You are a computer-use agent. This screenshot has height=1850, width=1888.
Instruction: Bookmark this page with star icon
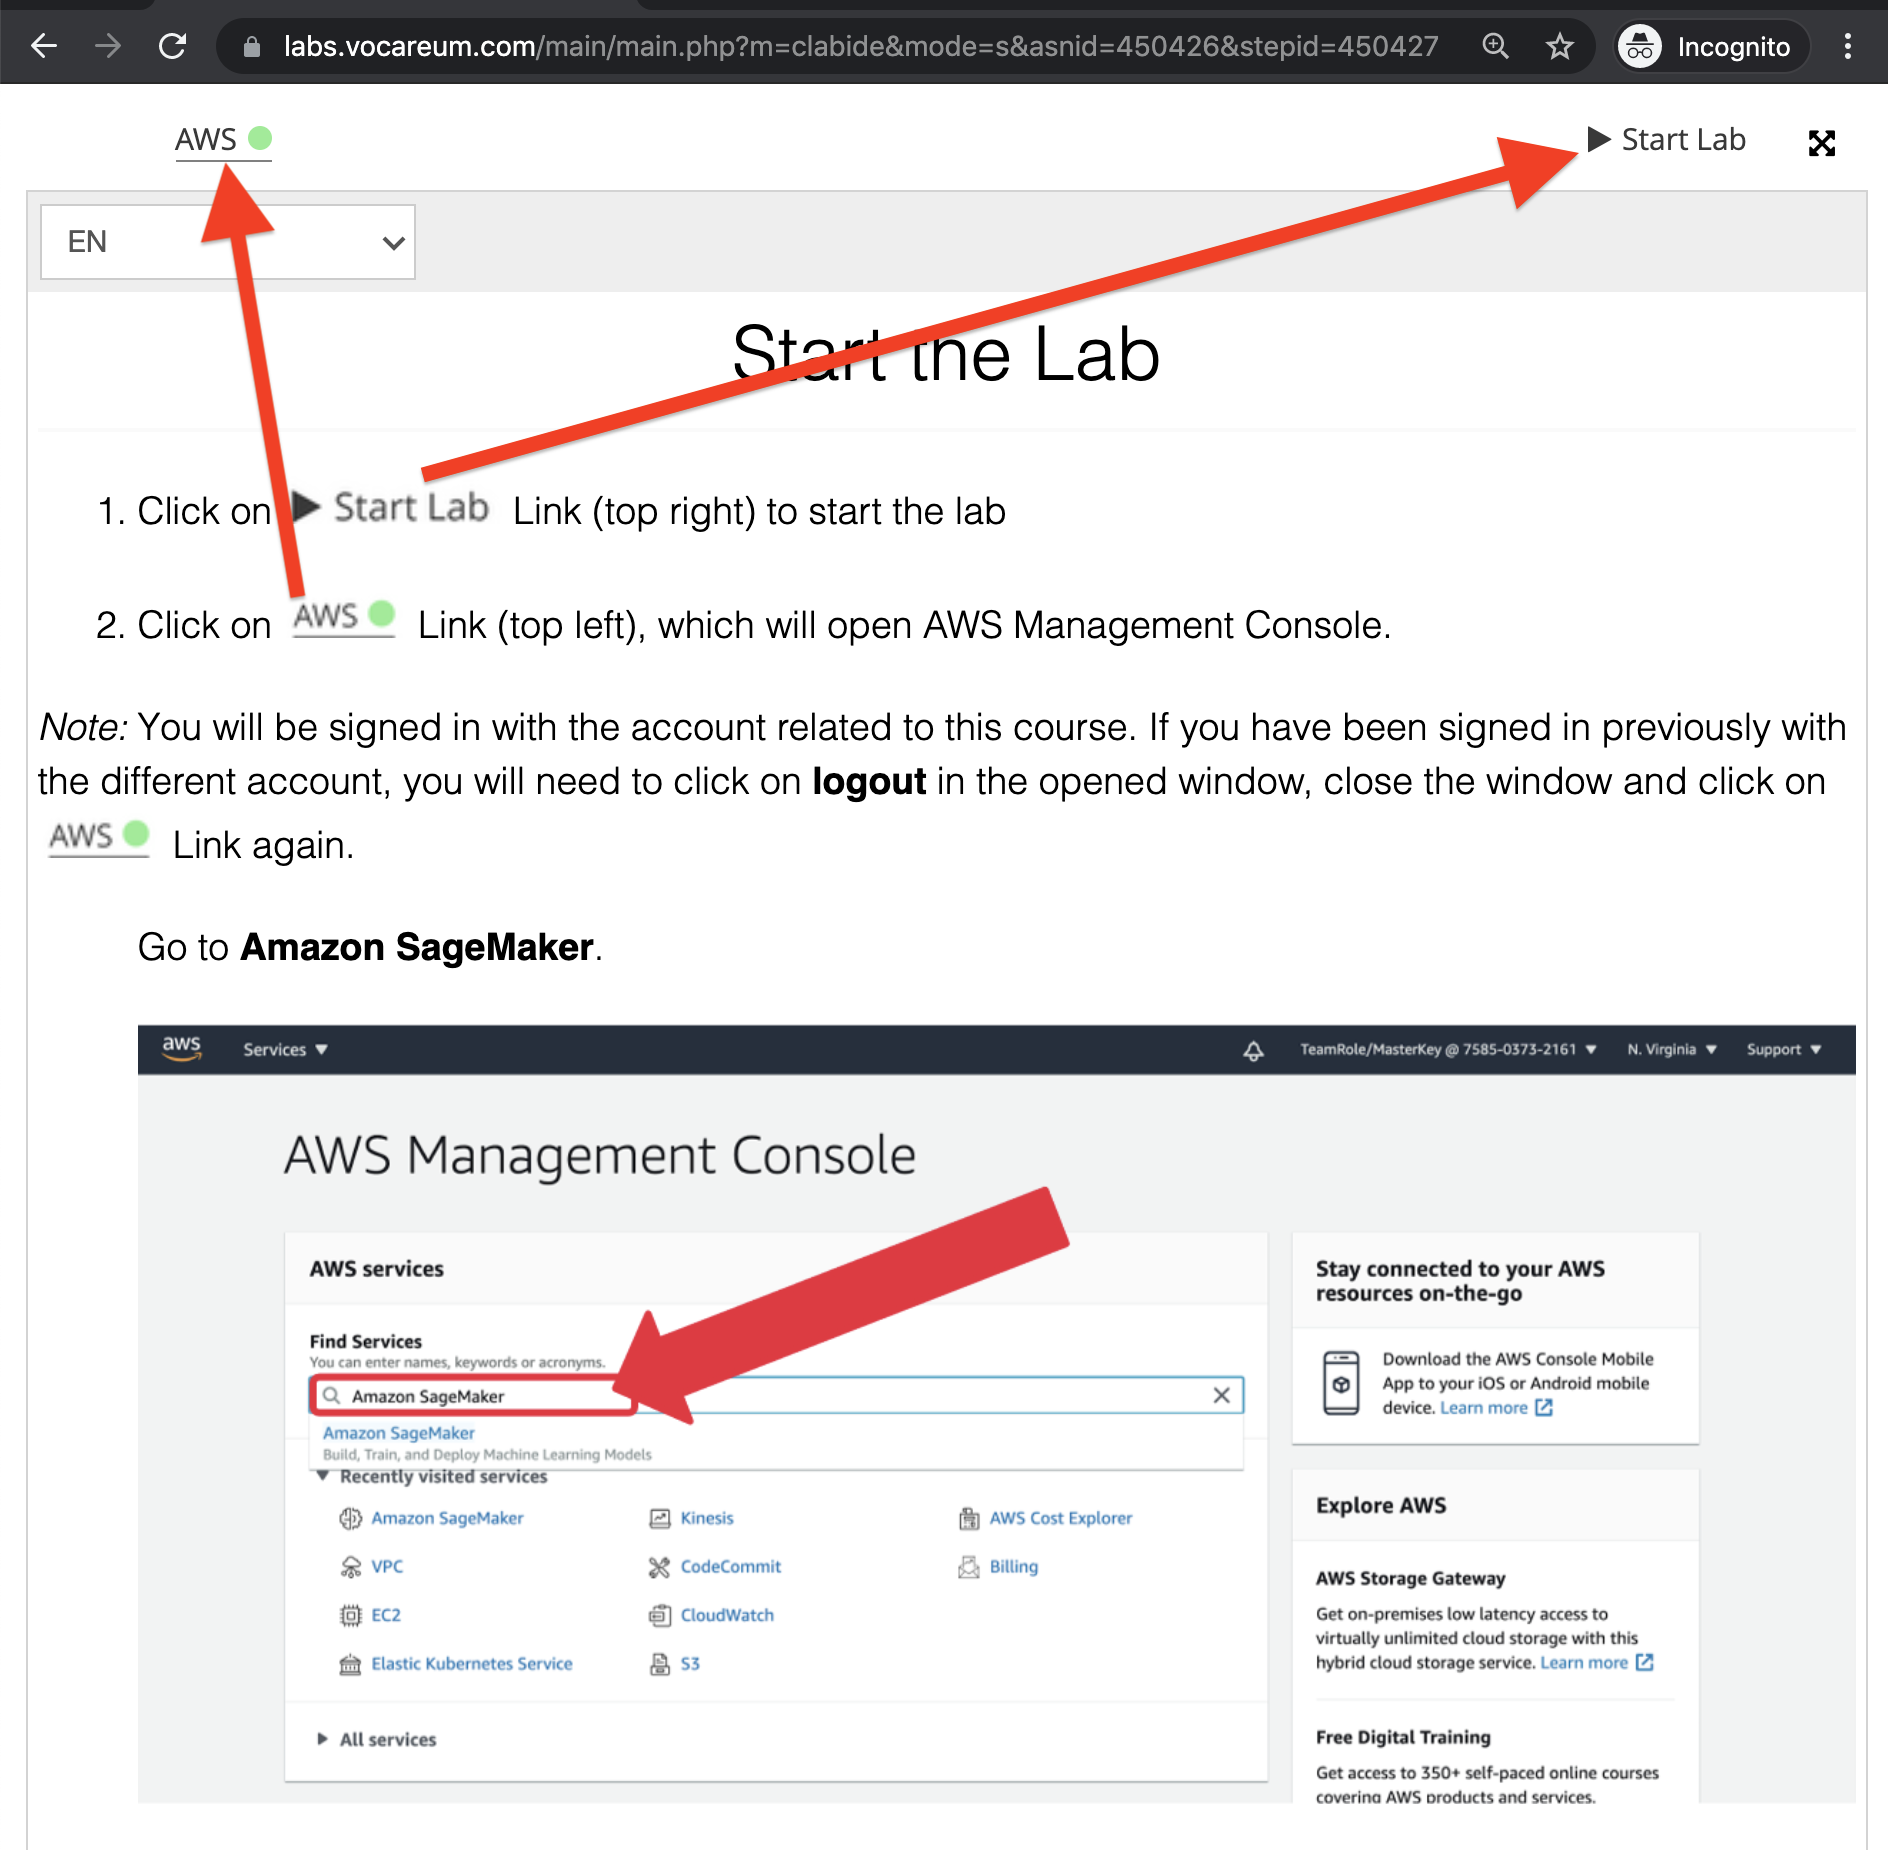point(1560,46)
